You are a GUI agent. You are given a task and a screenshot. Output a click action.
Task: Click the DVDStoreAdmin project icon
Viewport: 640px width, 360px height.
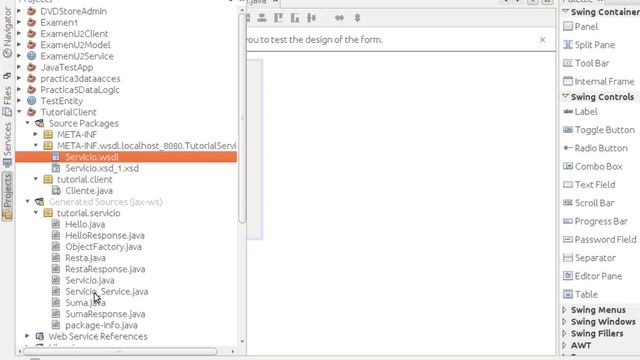(x=31, y=11)
